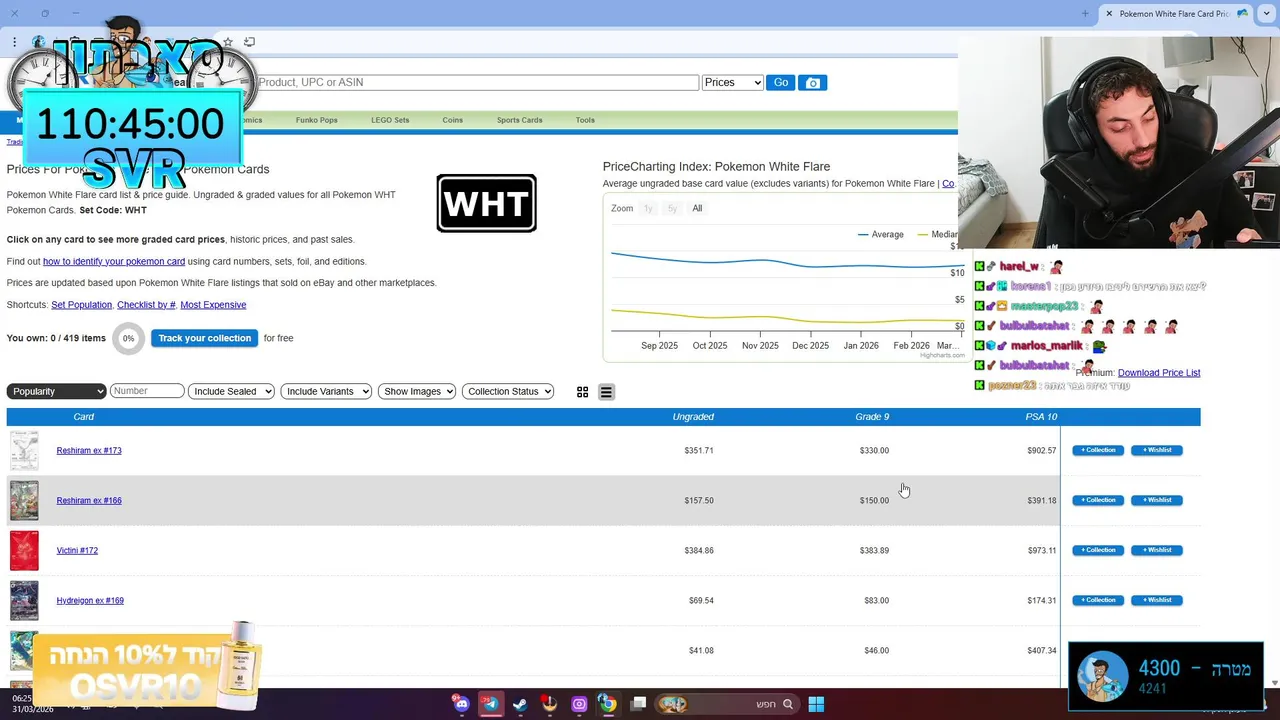Image resolution: width=1280 pixels, height=720 pixels.
Task: Open Task View in the taskbar
Action: coord(638,704)
